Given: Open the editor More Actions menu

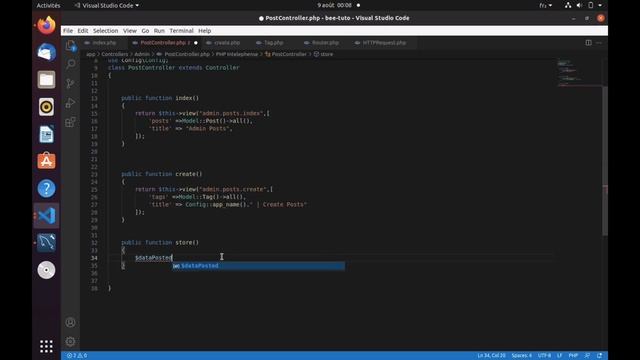Looking at the screenshot, I should pyautogui.click(x=599, y=42).
